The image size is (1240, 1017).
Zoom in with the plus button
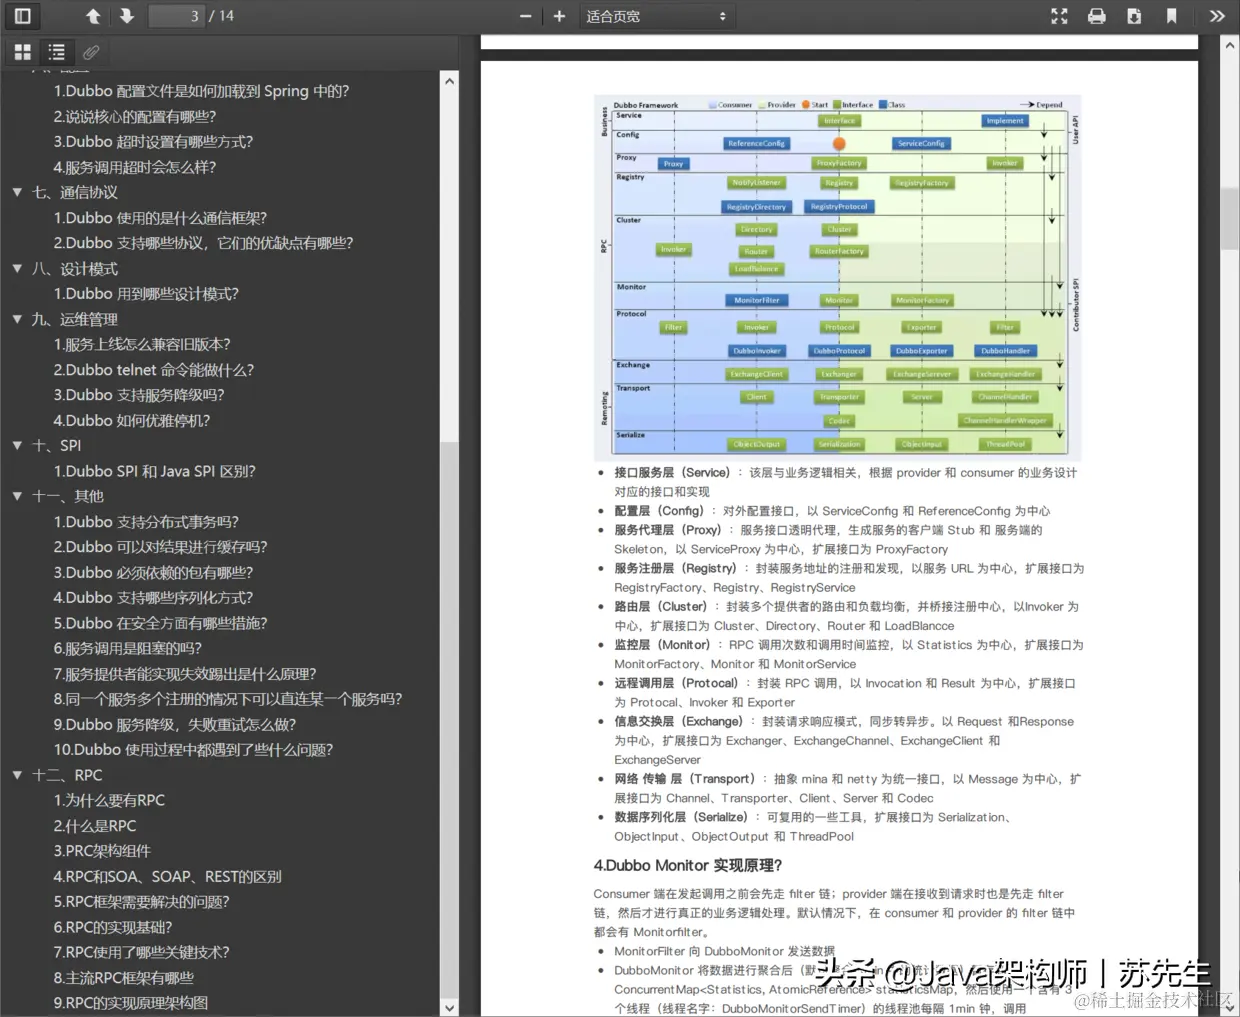[559, 16]
